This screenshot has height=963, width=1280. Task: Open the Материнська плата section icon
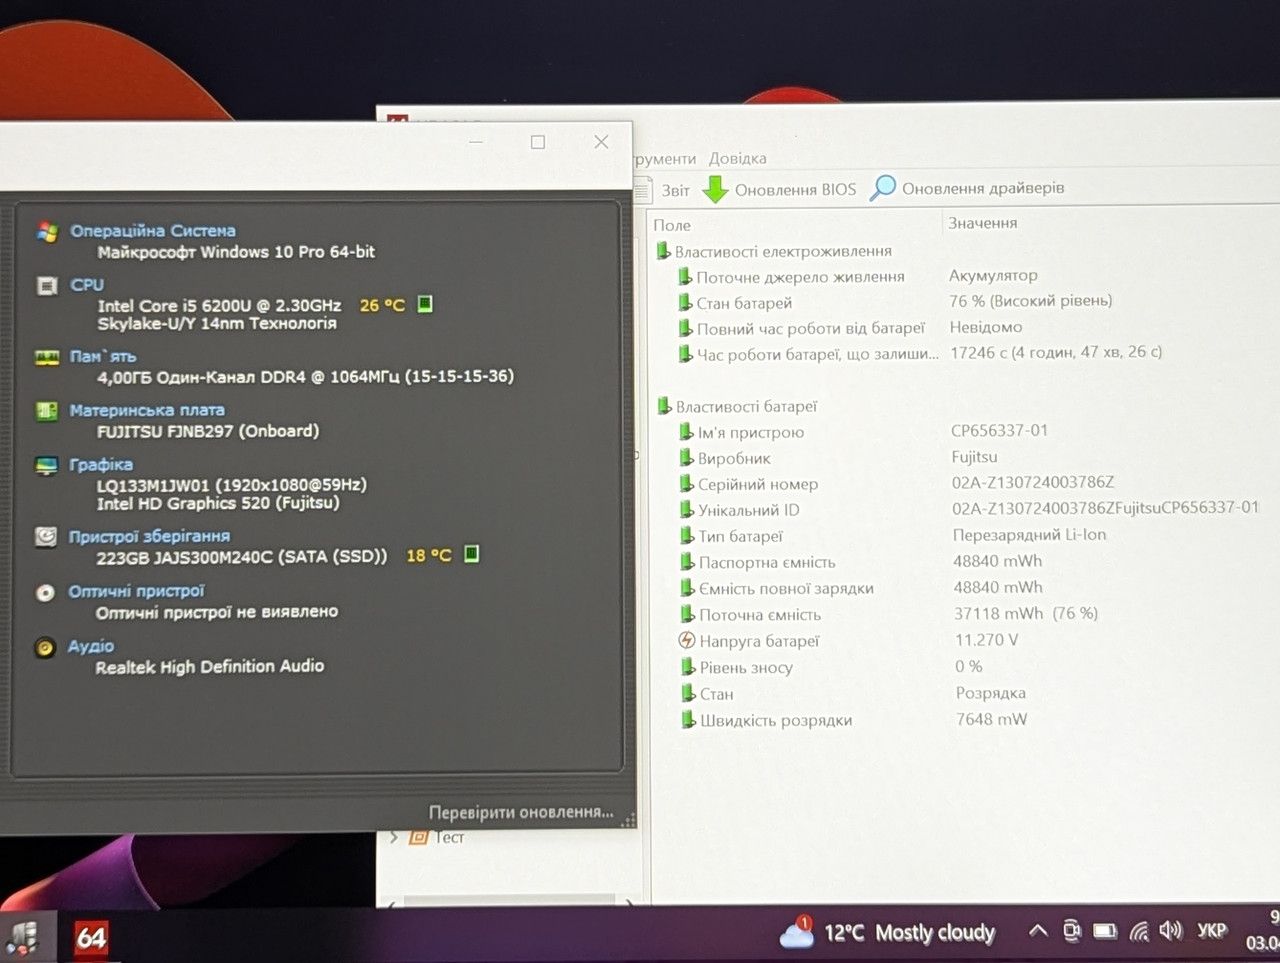[46, 411]
